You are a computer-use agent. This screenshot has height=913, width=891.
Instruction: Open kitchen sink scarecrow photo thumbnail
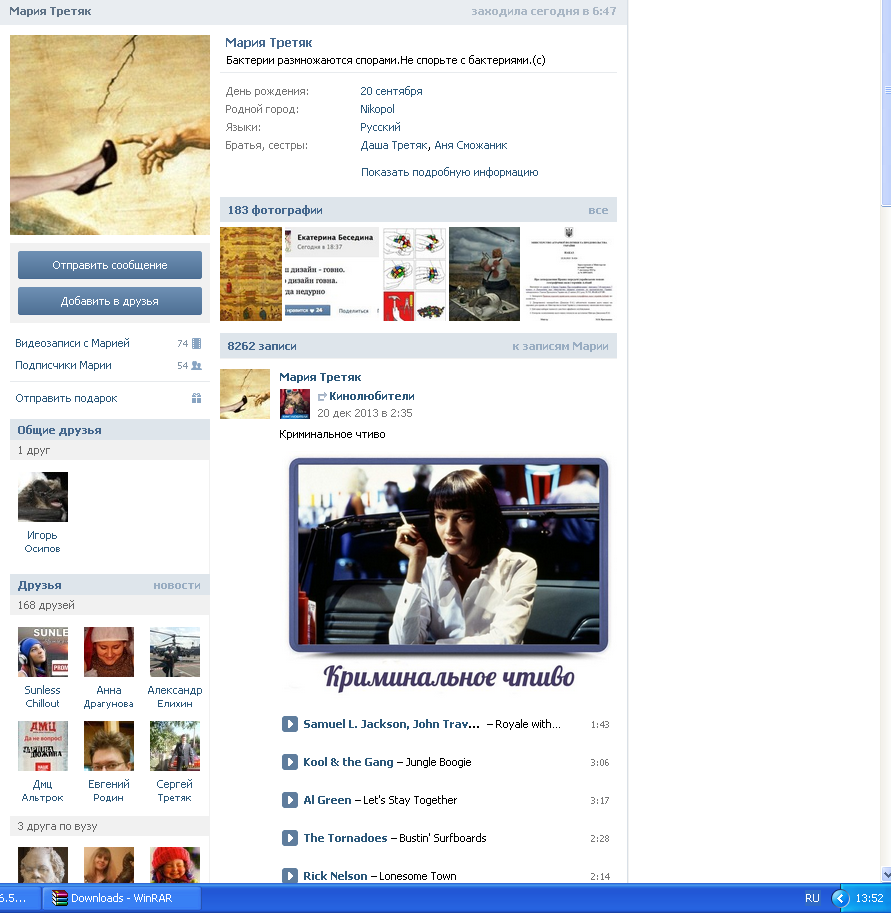(x=485, y=274)
